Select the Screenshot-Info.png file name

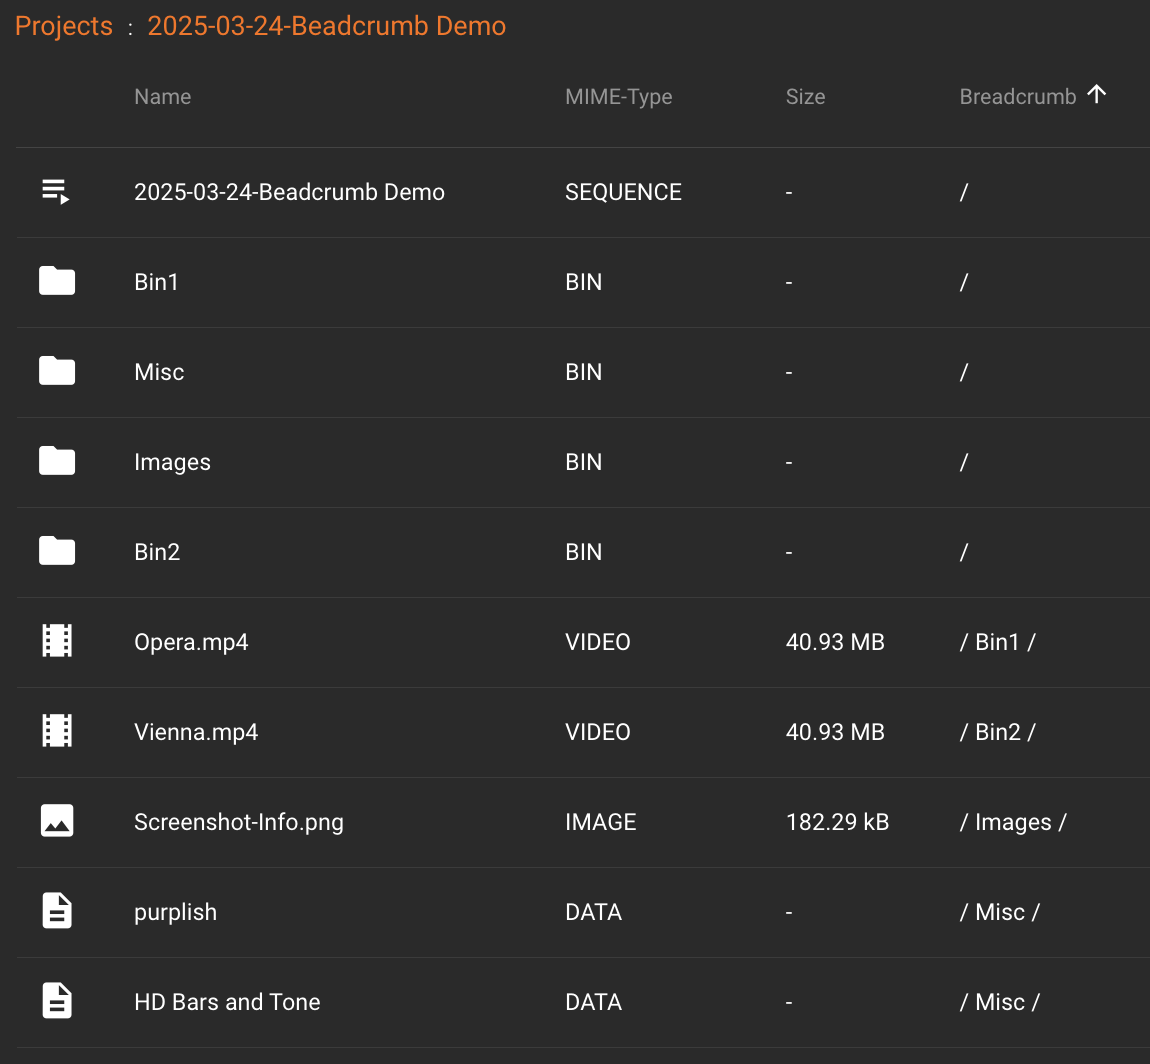(238, 822)
